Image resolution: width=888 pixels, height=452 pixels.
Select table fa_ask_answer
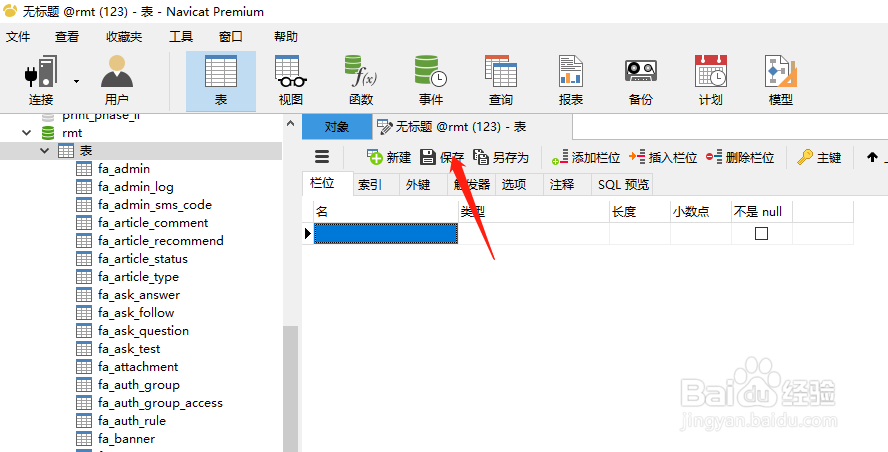coord(139,295)
